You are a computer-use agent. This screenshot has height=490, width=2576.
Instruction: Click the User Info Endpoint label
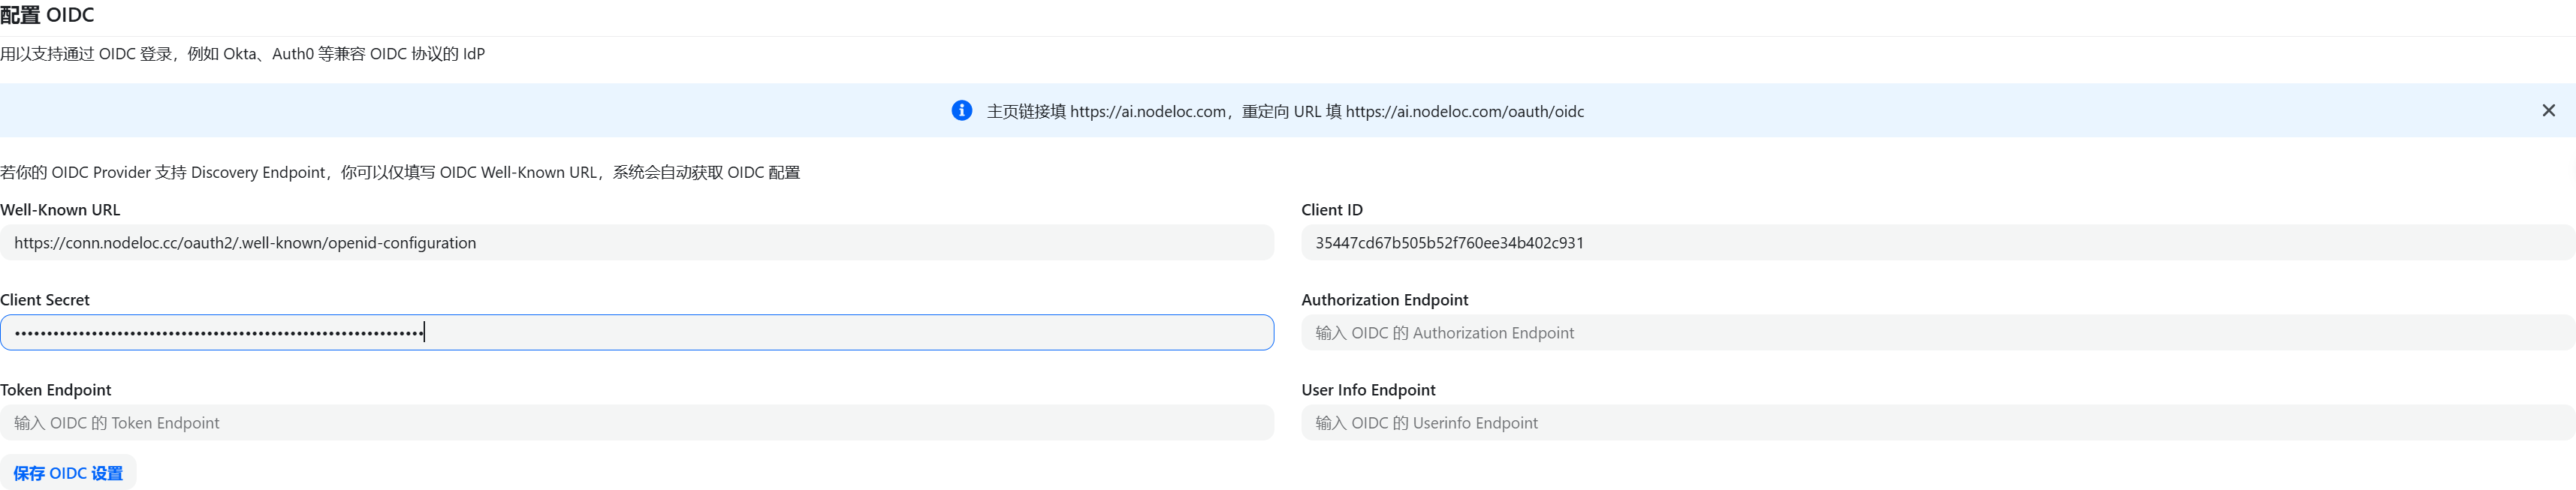click(1368, 390)
